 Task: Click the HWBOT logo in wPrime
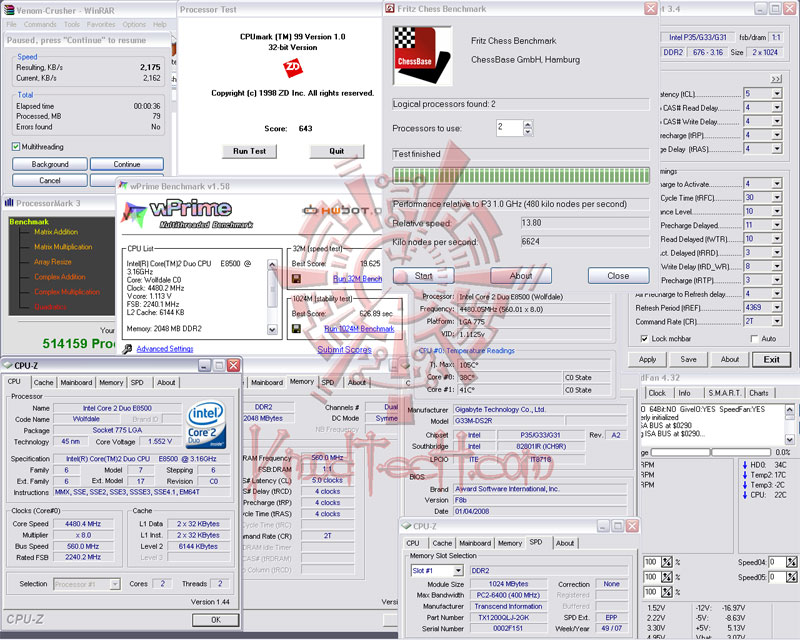[x=342, y=210]
